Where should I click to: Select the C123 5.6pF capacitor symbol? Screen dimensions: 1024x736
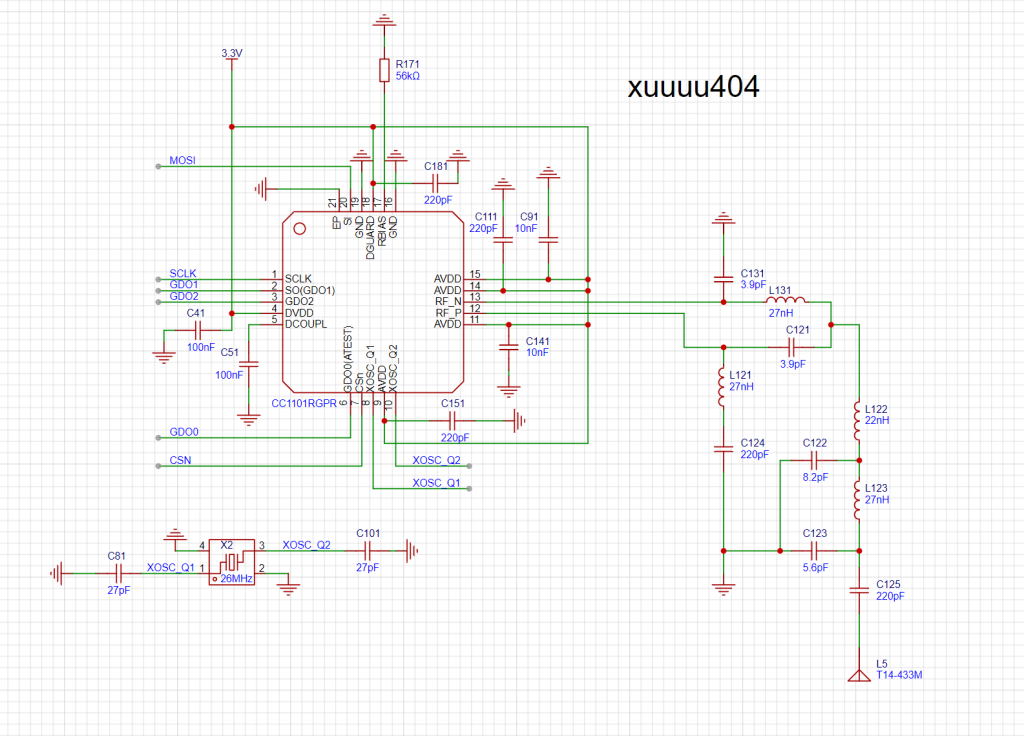814,550
